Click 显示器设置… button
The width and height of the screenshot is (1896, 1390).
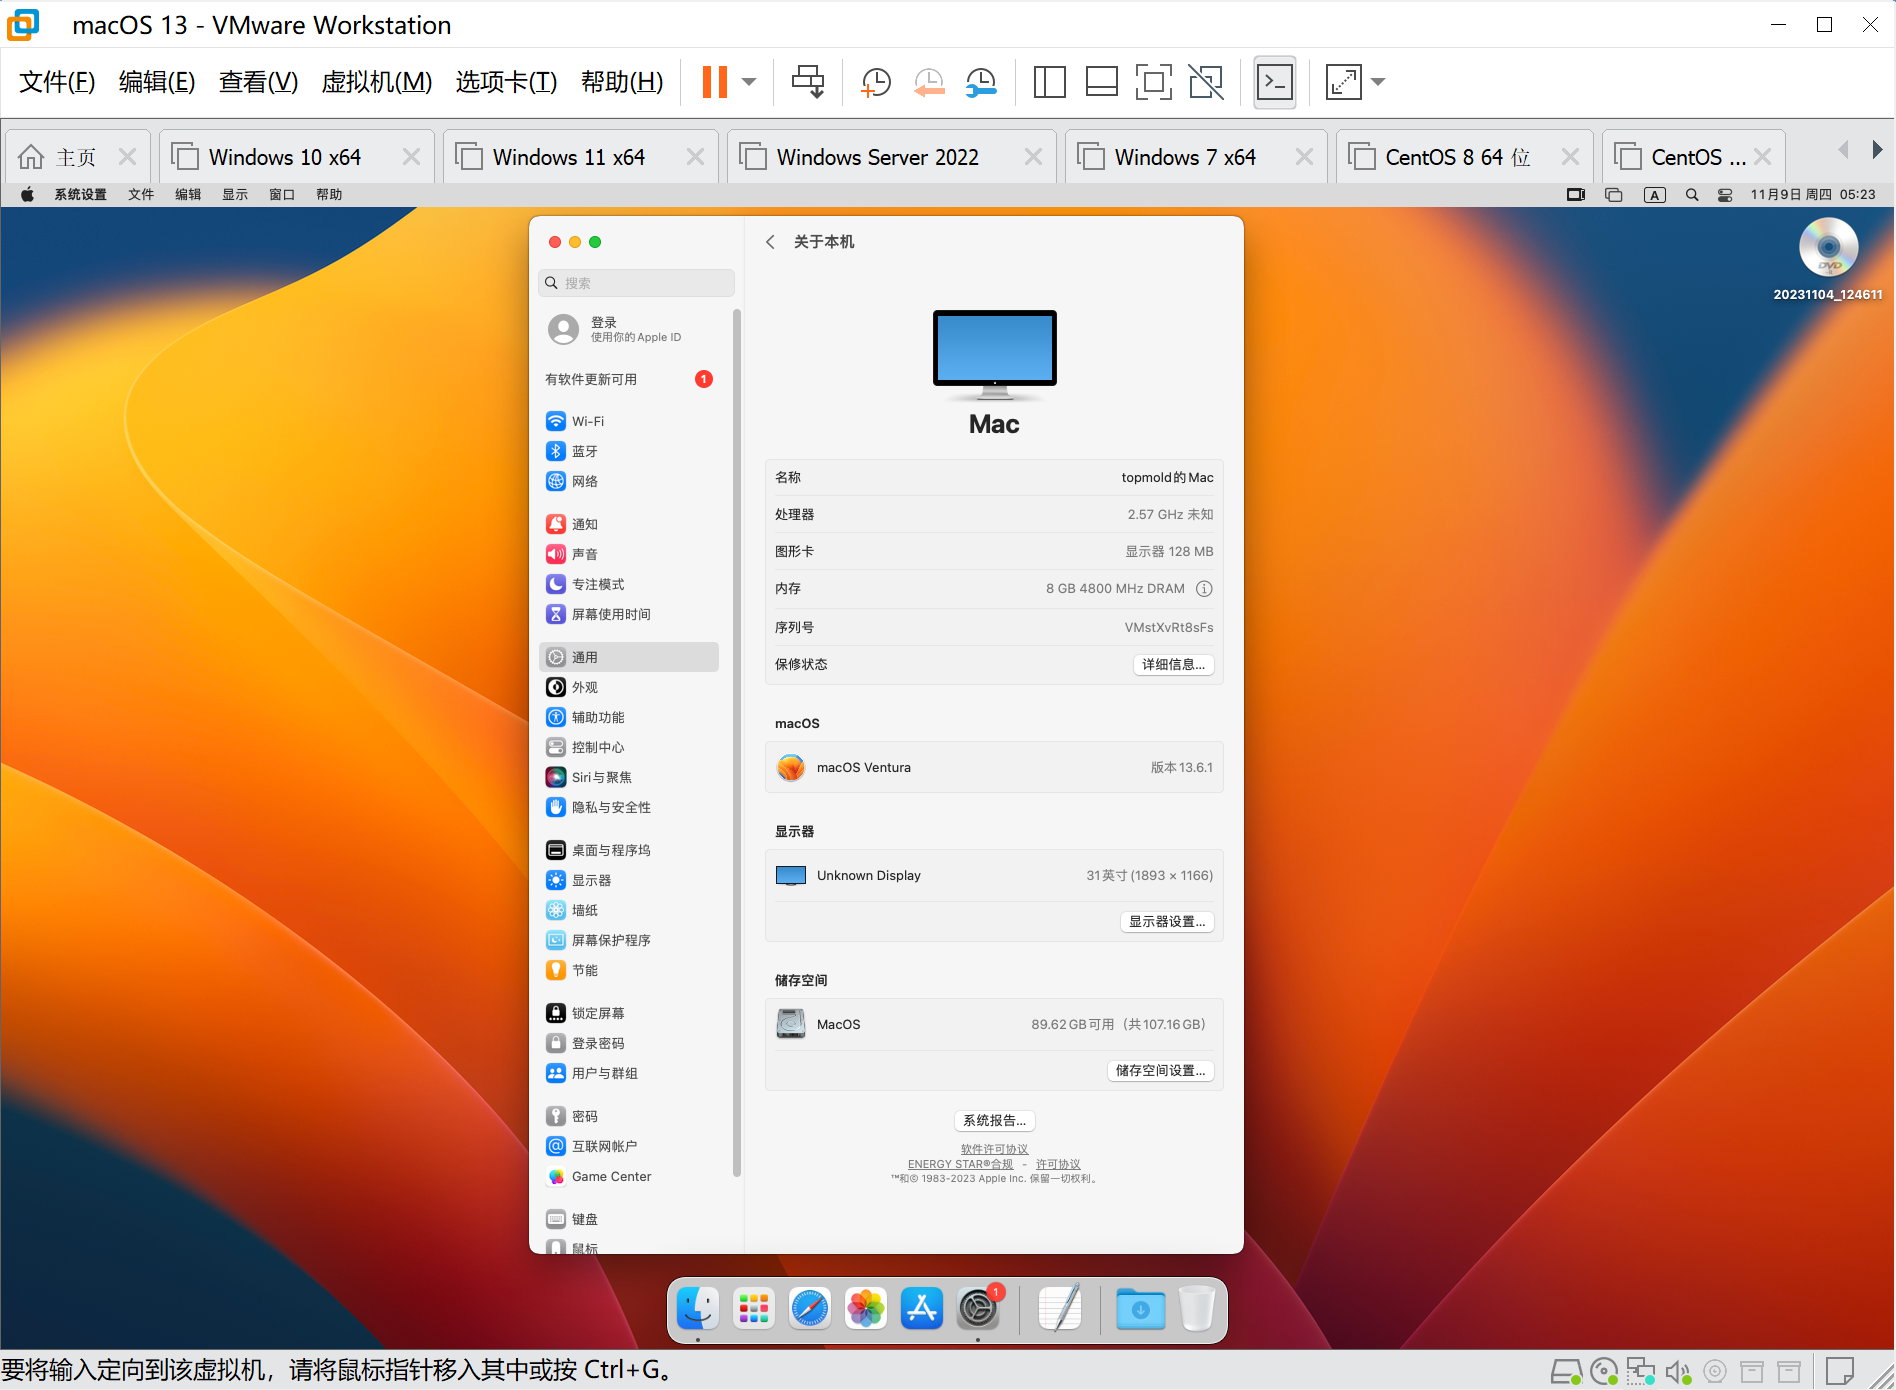[x=1167, y=921]
